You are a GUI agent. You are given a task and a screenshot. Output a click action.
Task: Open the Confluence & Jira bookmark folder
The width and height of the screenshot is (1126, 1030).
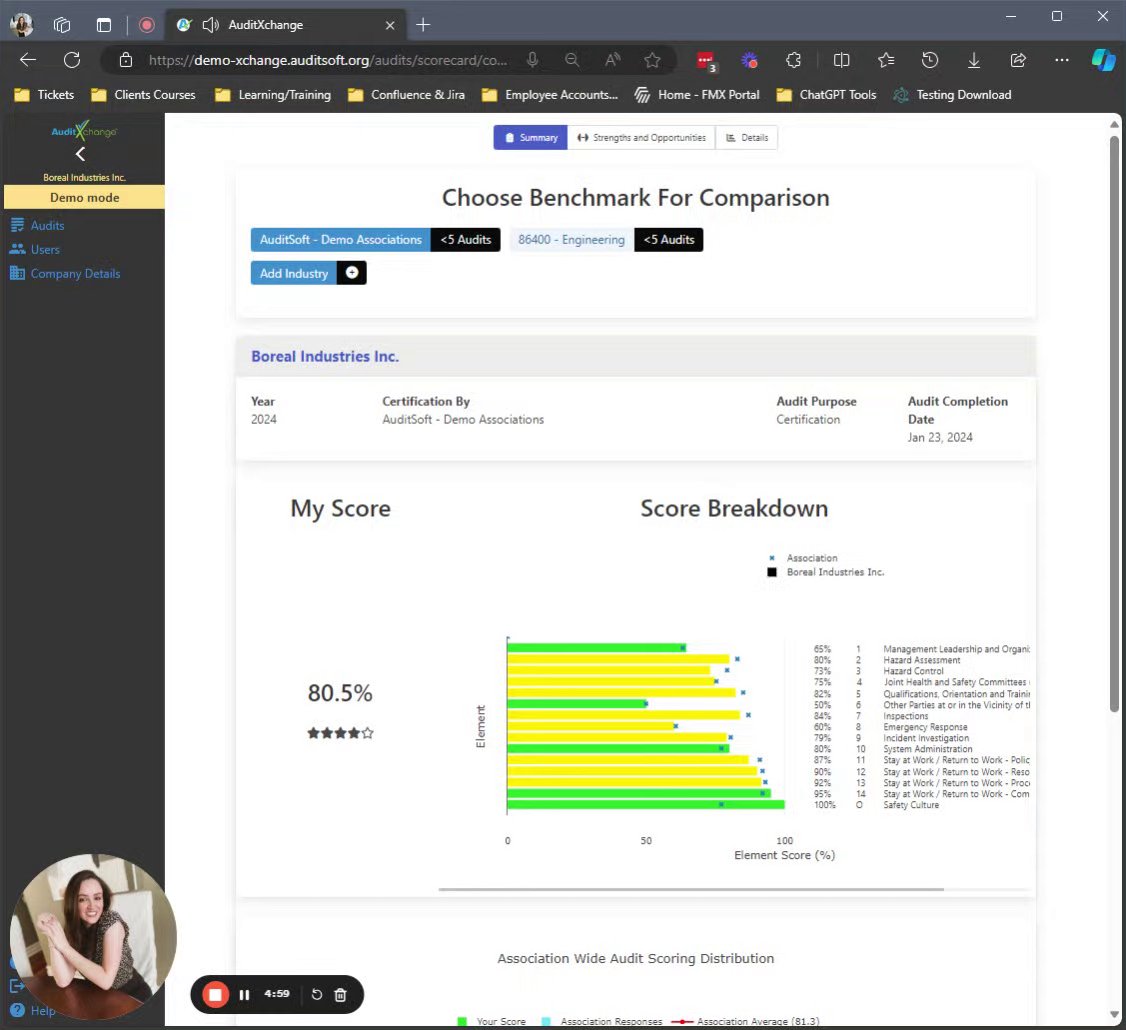pos(406,95)
